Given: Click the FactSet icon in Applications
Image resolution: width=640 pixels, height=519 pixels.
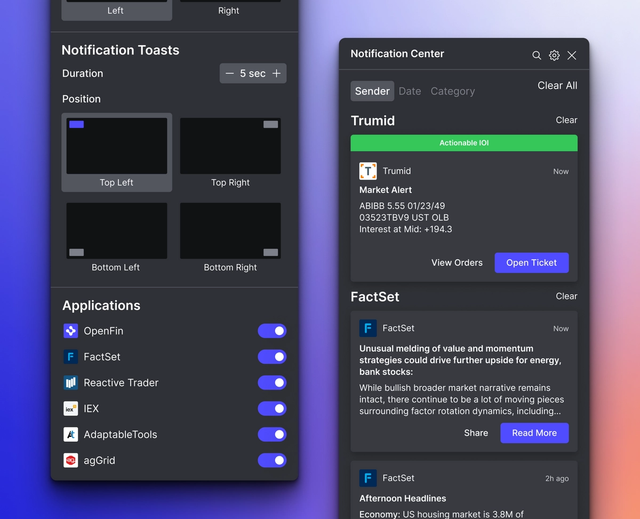Looking at the screenshot, I should [x=71, y=357].
